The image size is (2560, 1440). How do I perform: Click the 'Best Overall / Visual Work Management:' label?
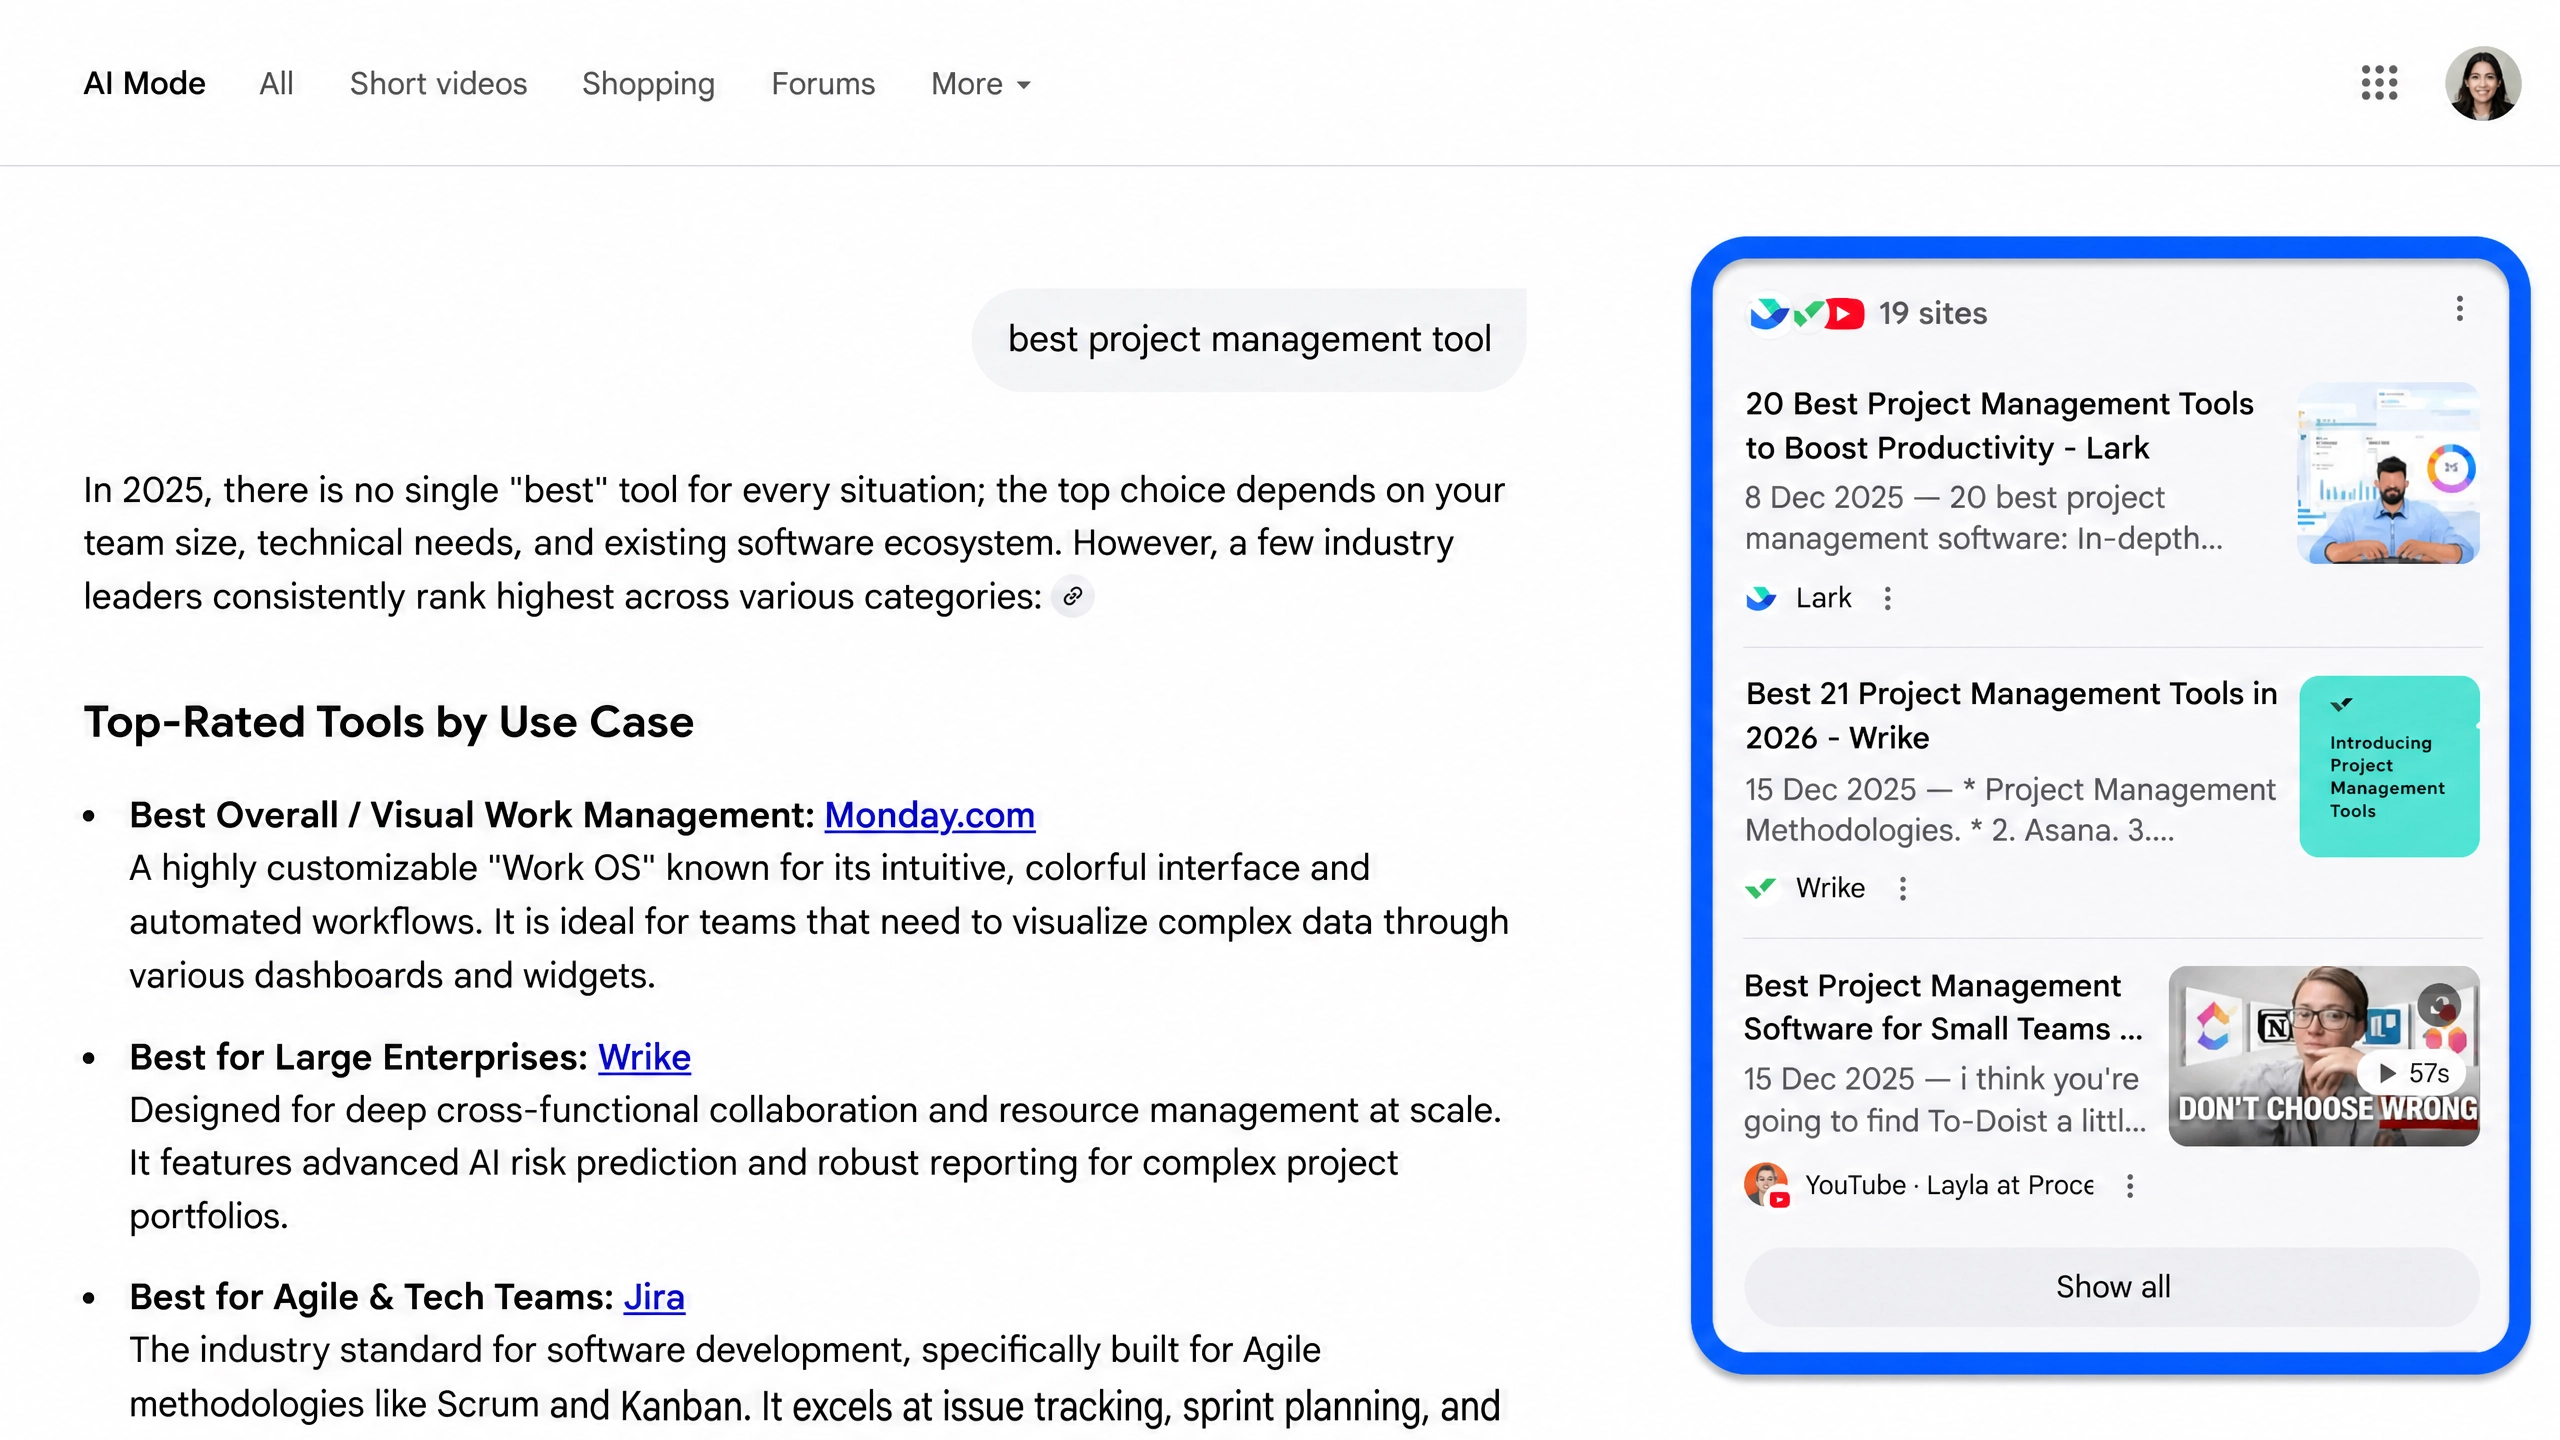472,815
